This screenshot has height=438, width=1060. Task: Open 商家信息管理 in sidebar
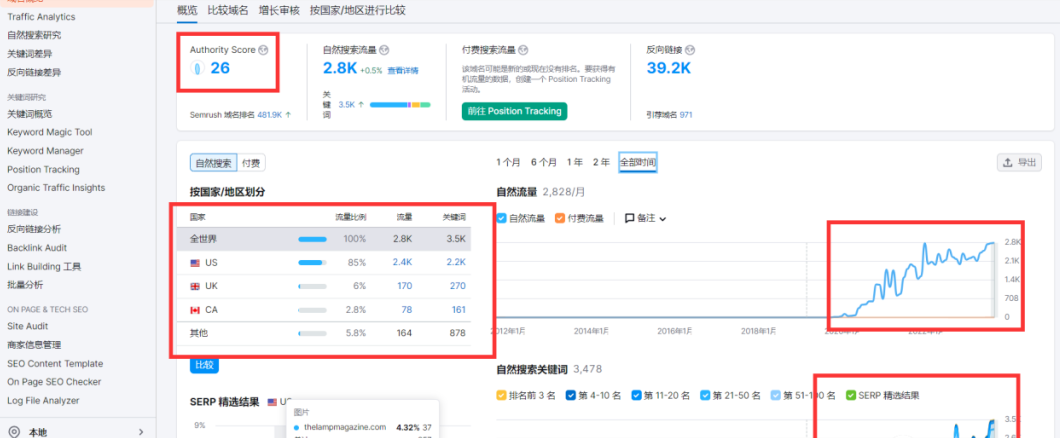point(34,345)
